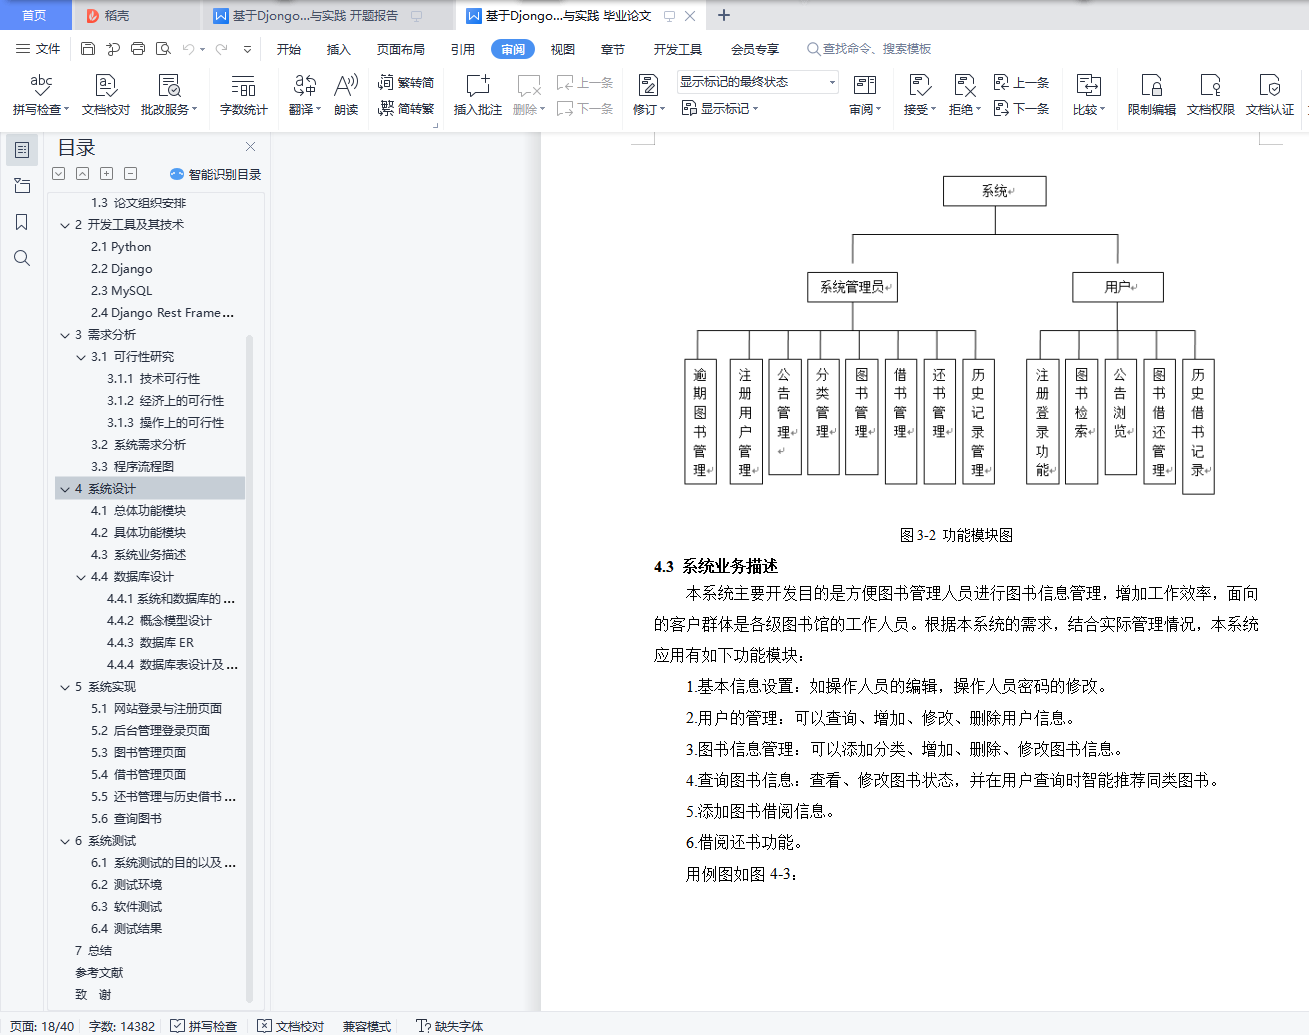Screen dimensions: 1309x1035
Task: Open the spell check (拼写检查) tool
Action: point(41,95)
